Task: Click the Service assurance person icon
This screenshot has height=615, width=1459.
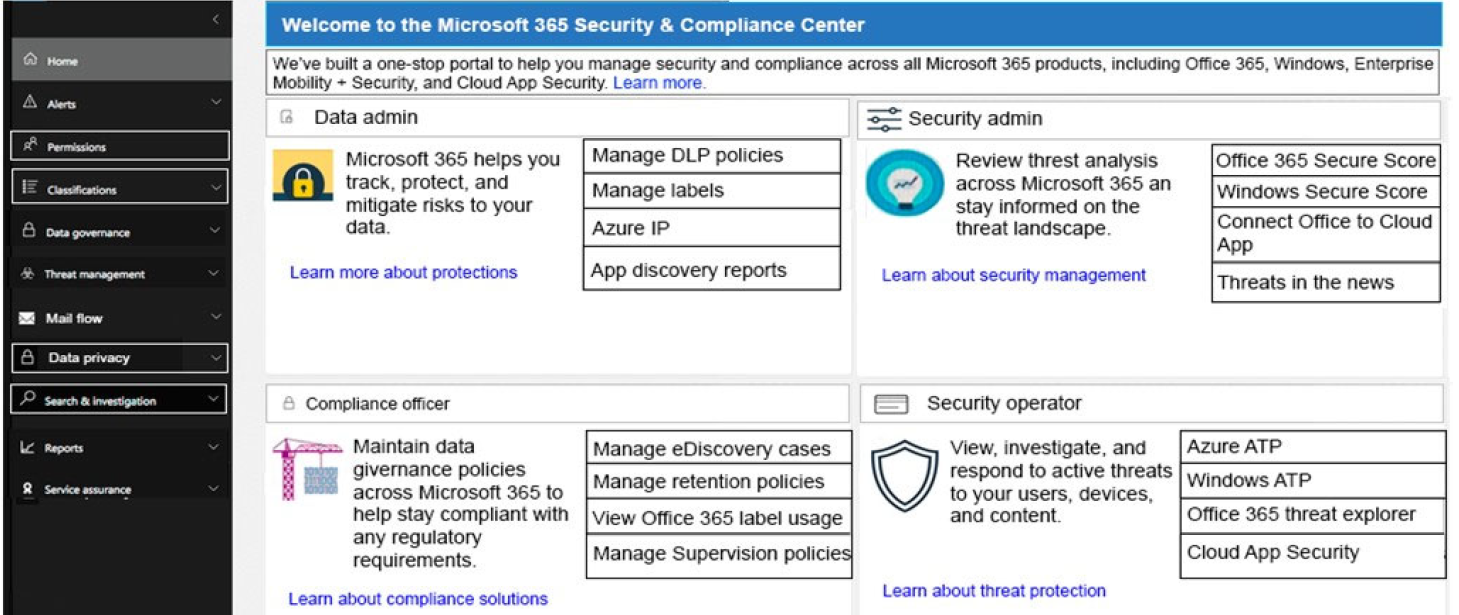Action: pos(28,489)
